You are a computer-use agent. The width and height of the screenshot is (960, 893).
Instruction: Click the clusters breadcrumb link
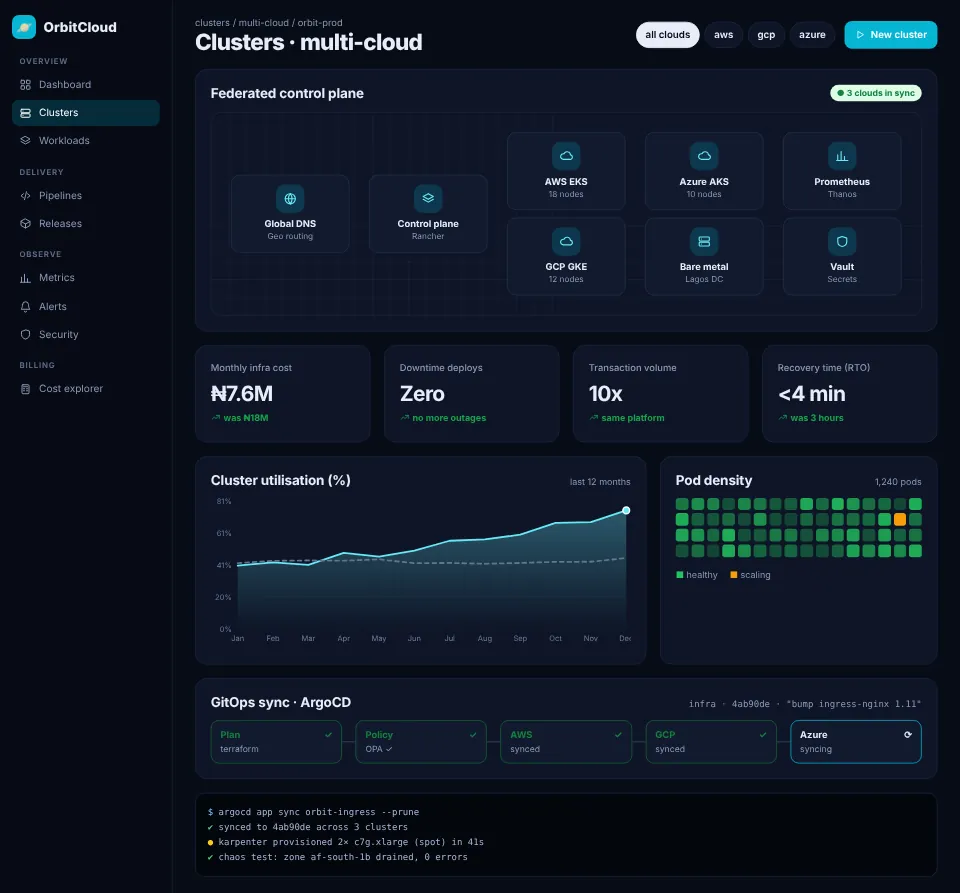tap(212, 23)
